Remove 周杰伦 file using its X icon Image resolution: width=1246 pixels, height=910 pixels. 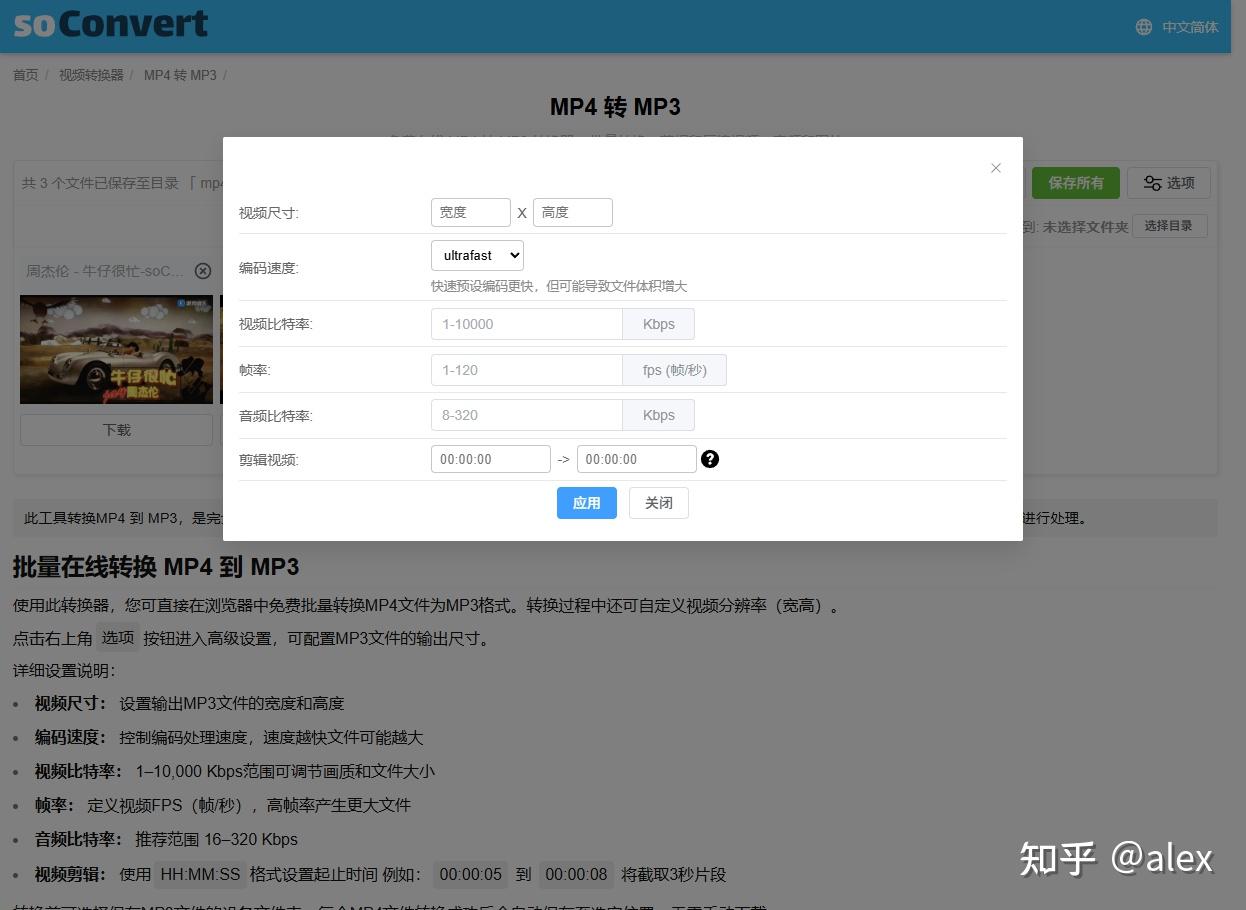click(x=203, y=270)
